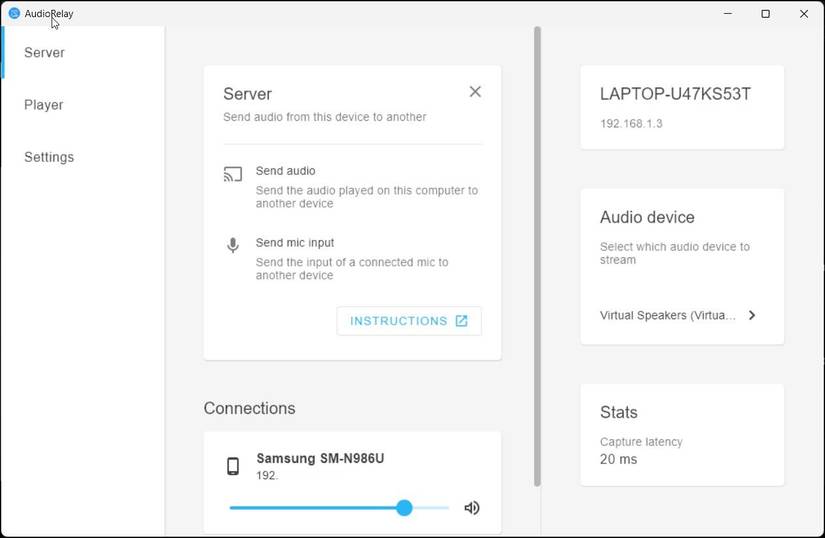Switch to the Server tab
This screenshot has height=538, width=825.
click(x=44, y=53)
